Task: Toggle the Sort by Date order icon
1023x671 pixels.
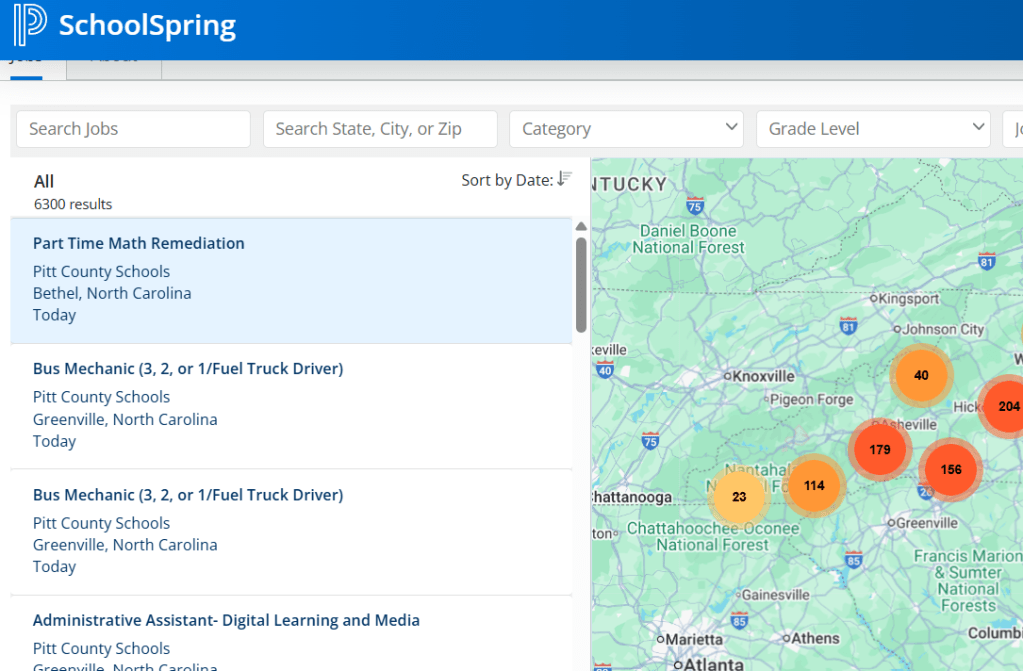Action: tap(565, 179)
